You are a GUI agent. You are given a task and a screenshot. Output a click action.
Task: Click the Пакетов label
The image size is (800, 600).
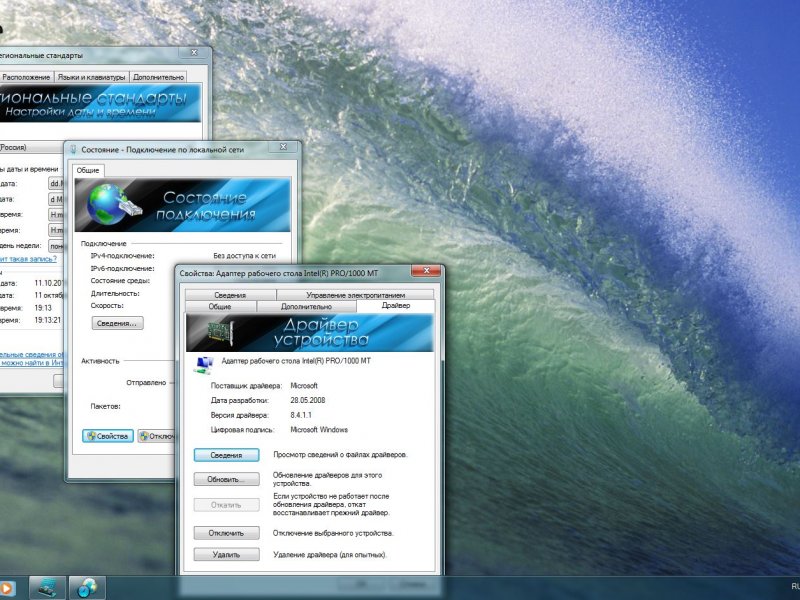point(106,407)
